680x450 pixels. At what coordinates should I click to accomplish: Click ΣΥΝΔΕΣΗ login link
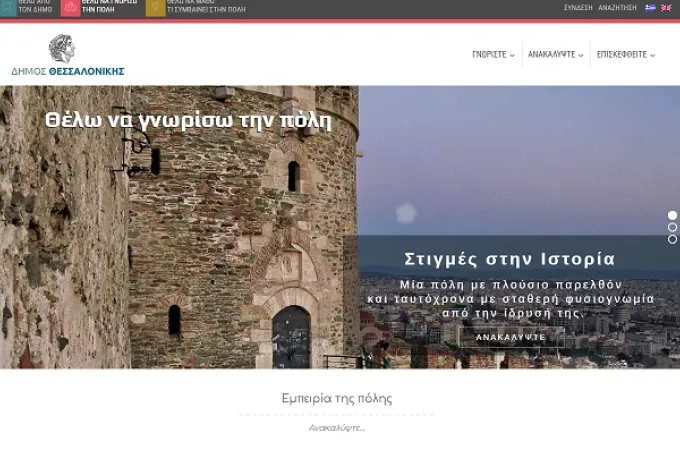pyautogui.click(x=578, y=8)
